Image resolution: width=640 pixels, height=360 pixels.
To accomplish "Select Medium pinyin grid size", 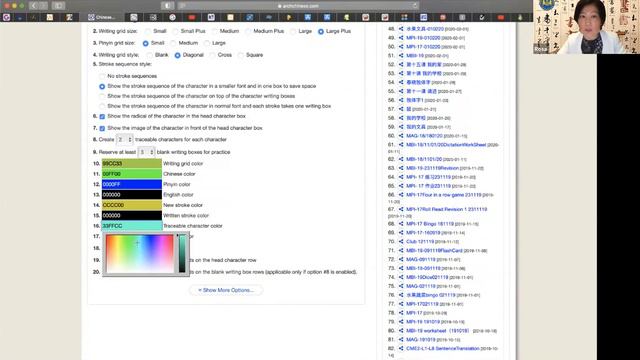I will point(173,43).
